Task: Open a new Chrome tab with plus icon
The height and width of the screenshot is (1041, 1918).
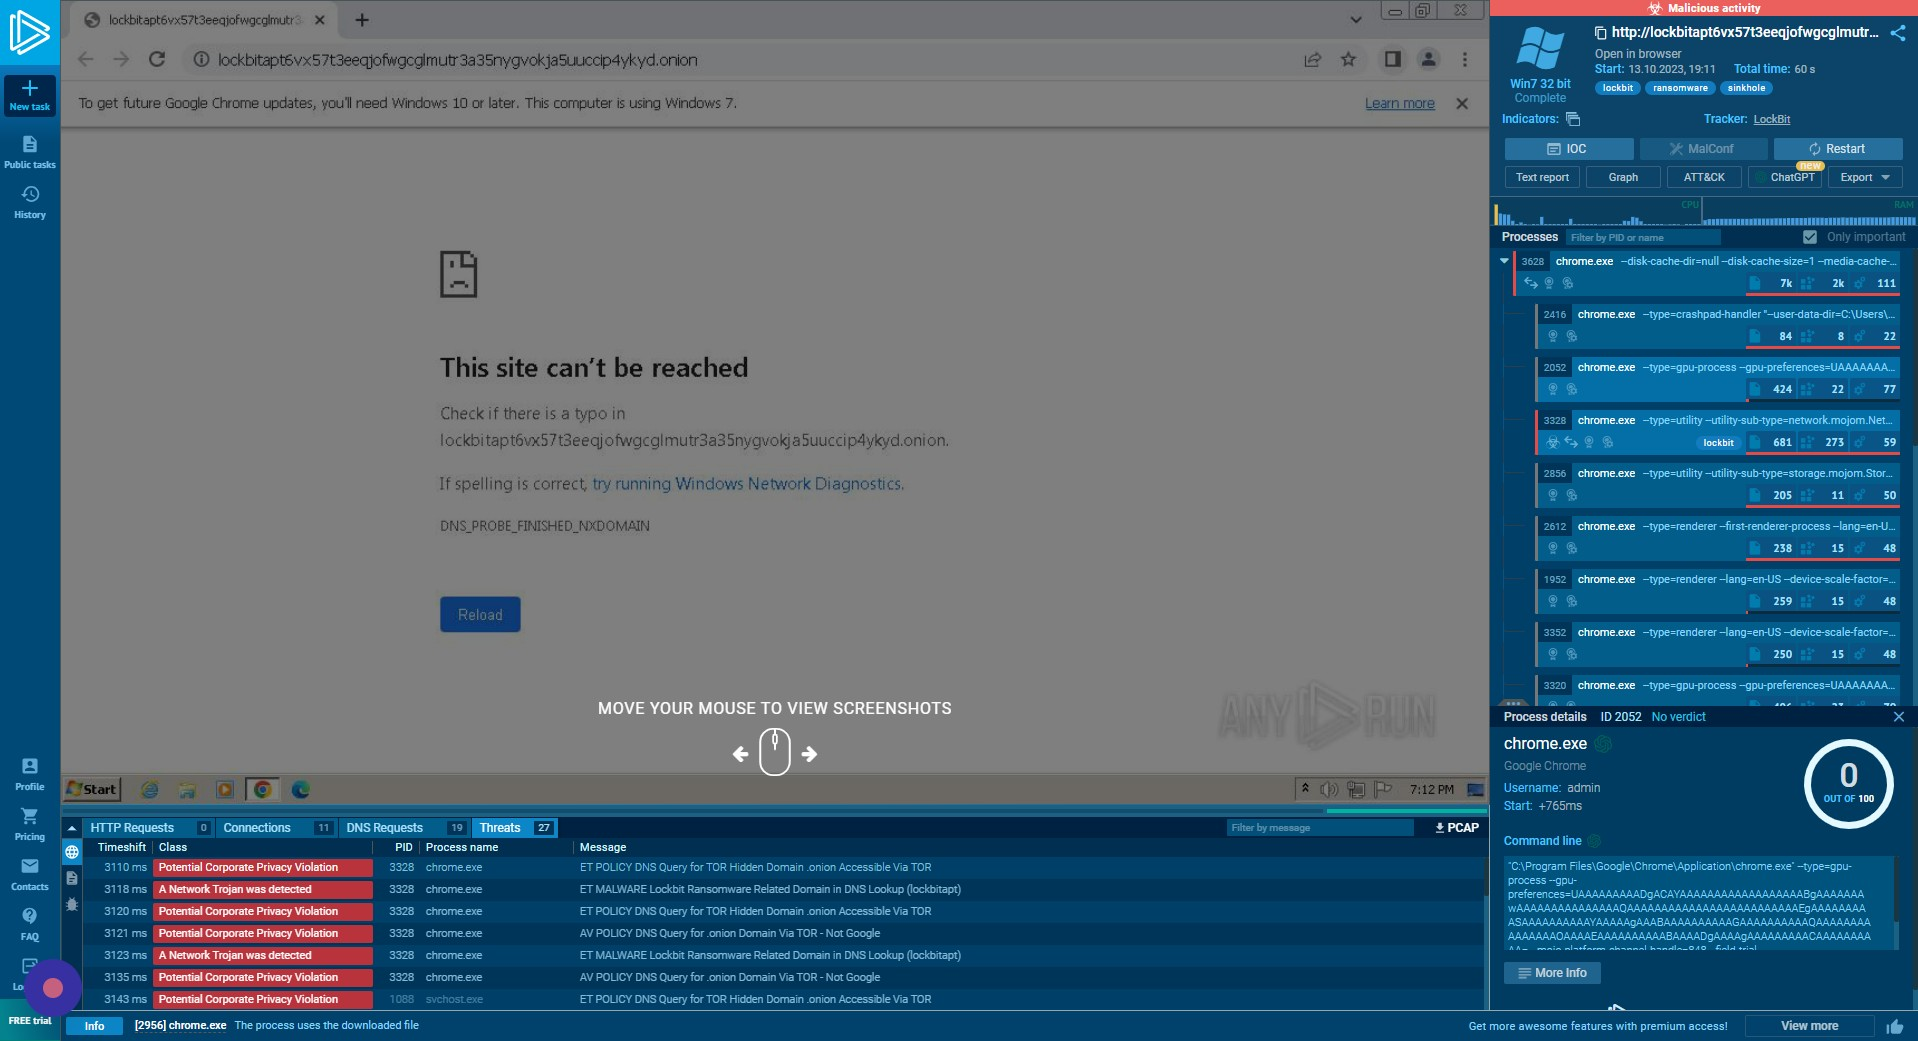Action: coord(362,20)
